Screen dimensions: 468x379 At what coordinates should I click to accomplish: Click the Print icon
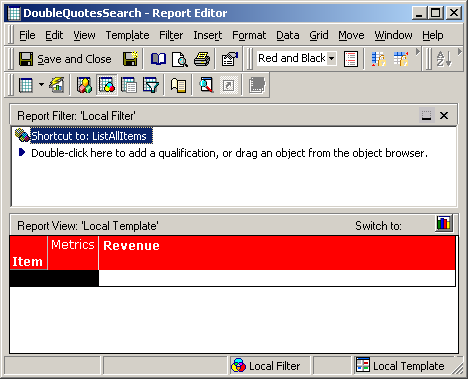(202, 59)
